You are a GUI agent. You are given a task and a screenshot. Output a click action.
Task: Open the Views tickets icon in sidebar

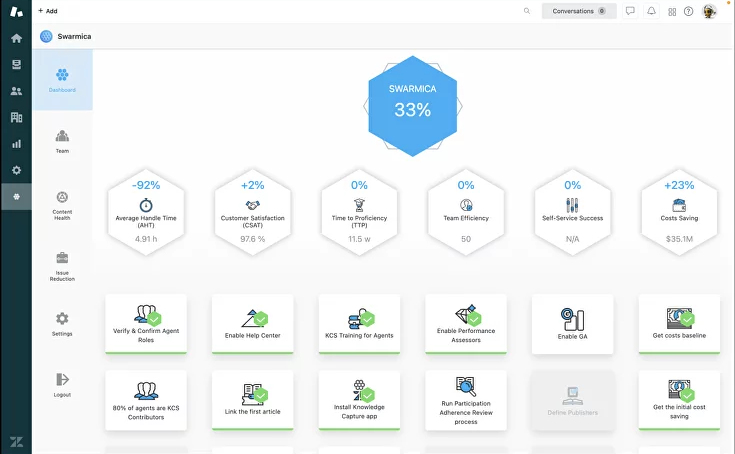point(16,64)
